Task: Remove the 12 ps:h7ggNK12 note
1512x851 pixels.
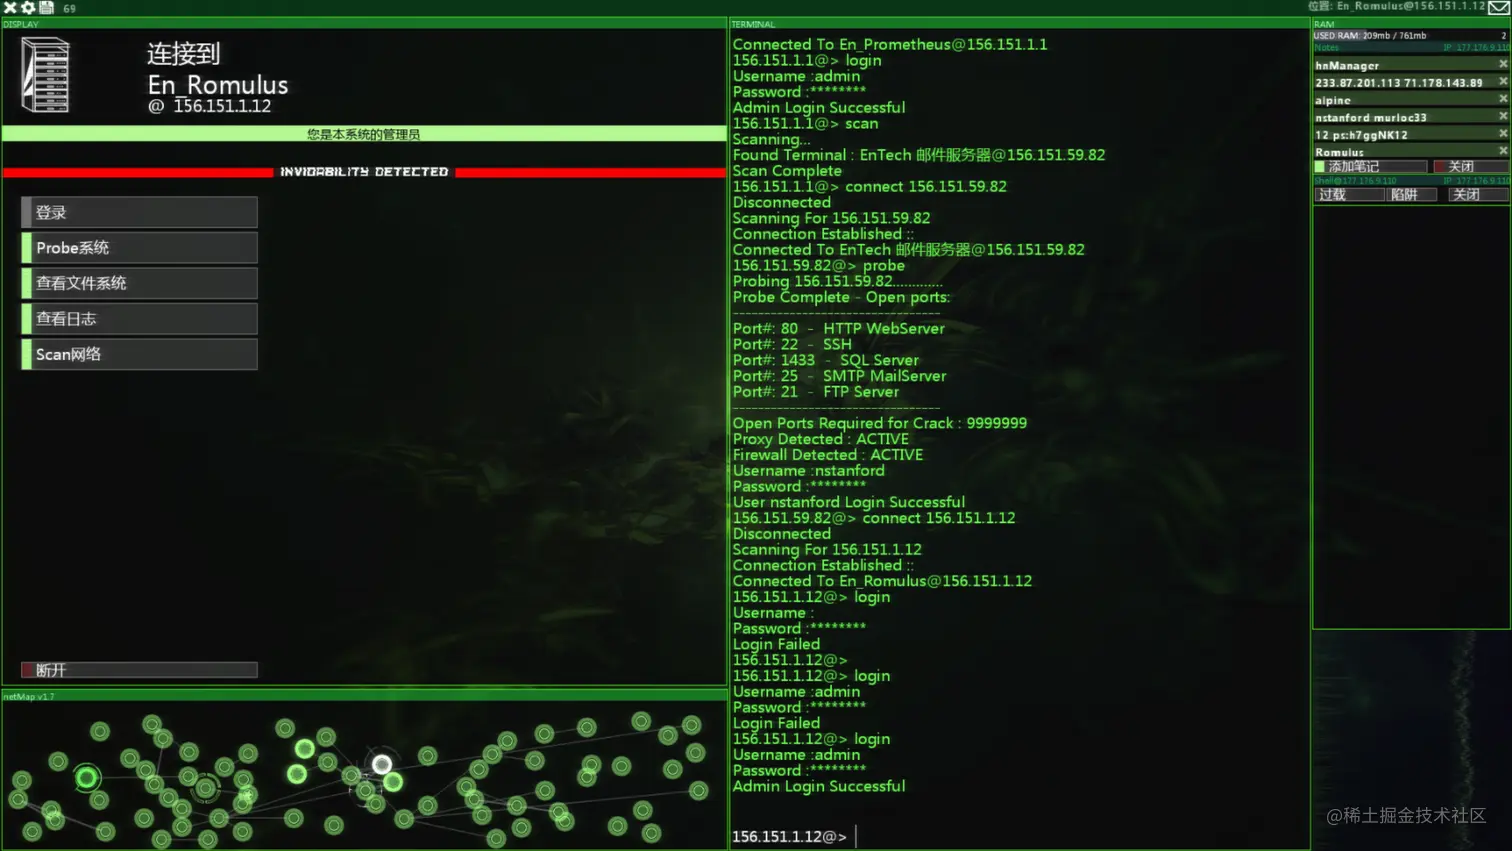Action: 1502,134
